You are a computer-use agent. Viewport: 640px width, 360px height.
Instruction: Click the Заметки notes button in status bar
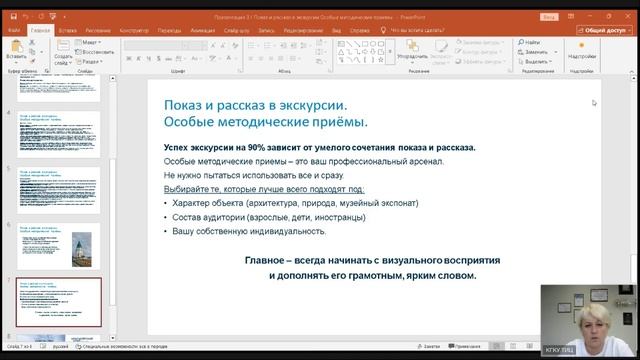[x=429, y=346]
